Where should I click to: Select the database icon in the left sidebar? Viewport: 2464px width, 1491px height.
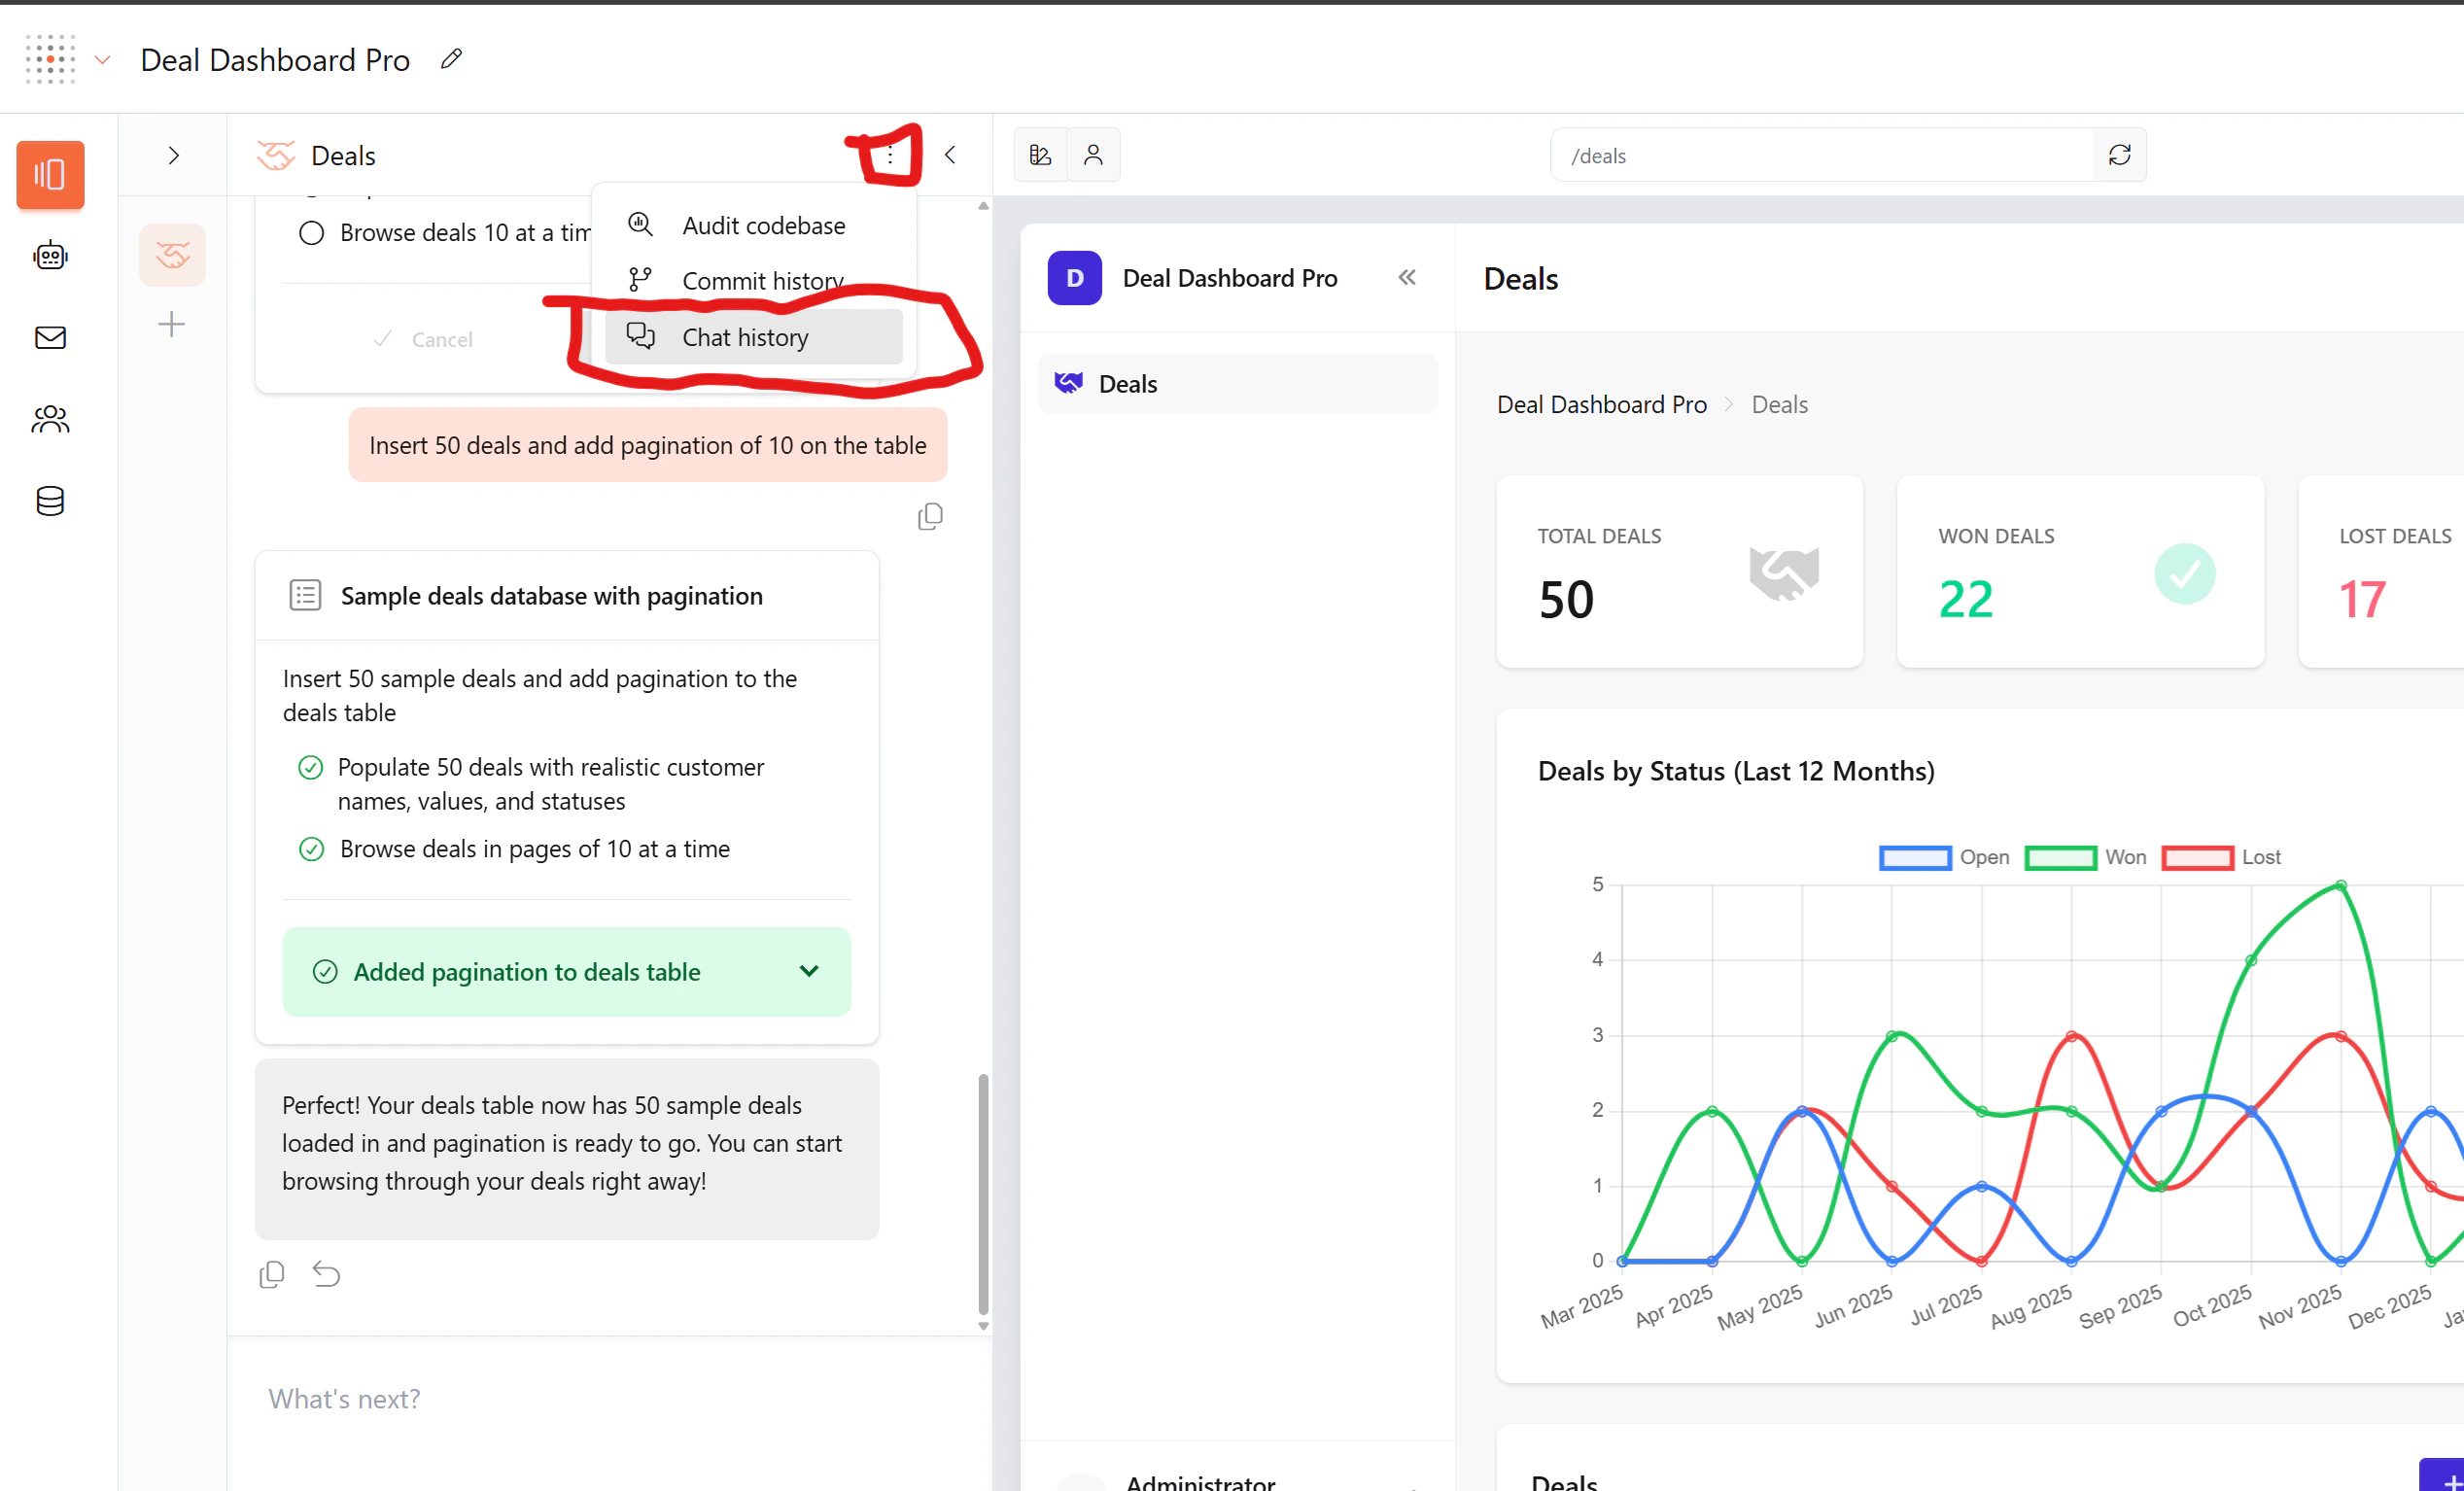tap(49, 501)
